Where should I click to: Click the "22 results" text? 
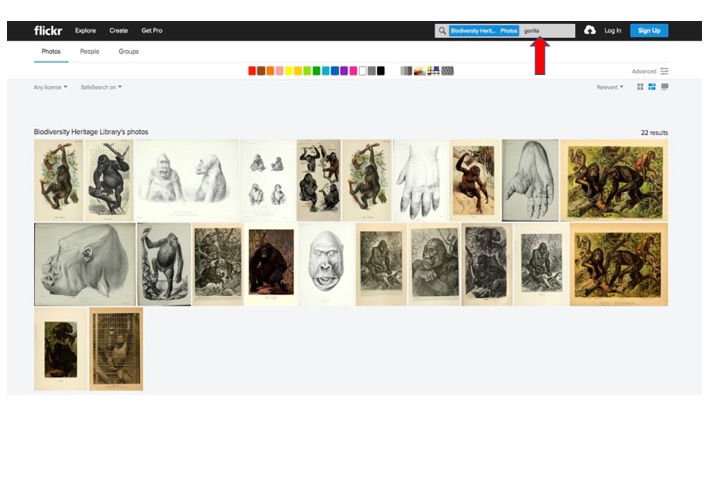(654, 132)
